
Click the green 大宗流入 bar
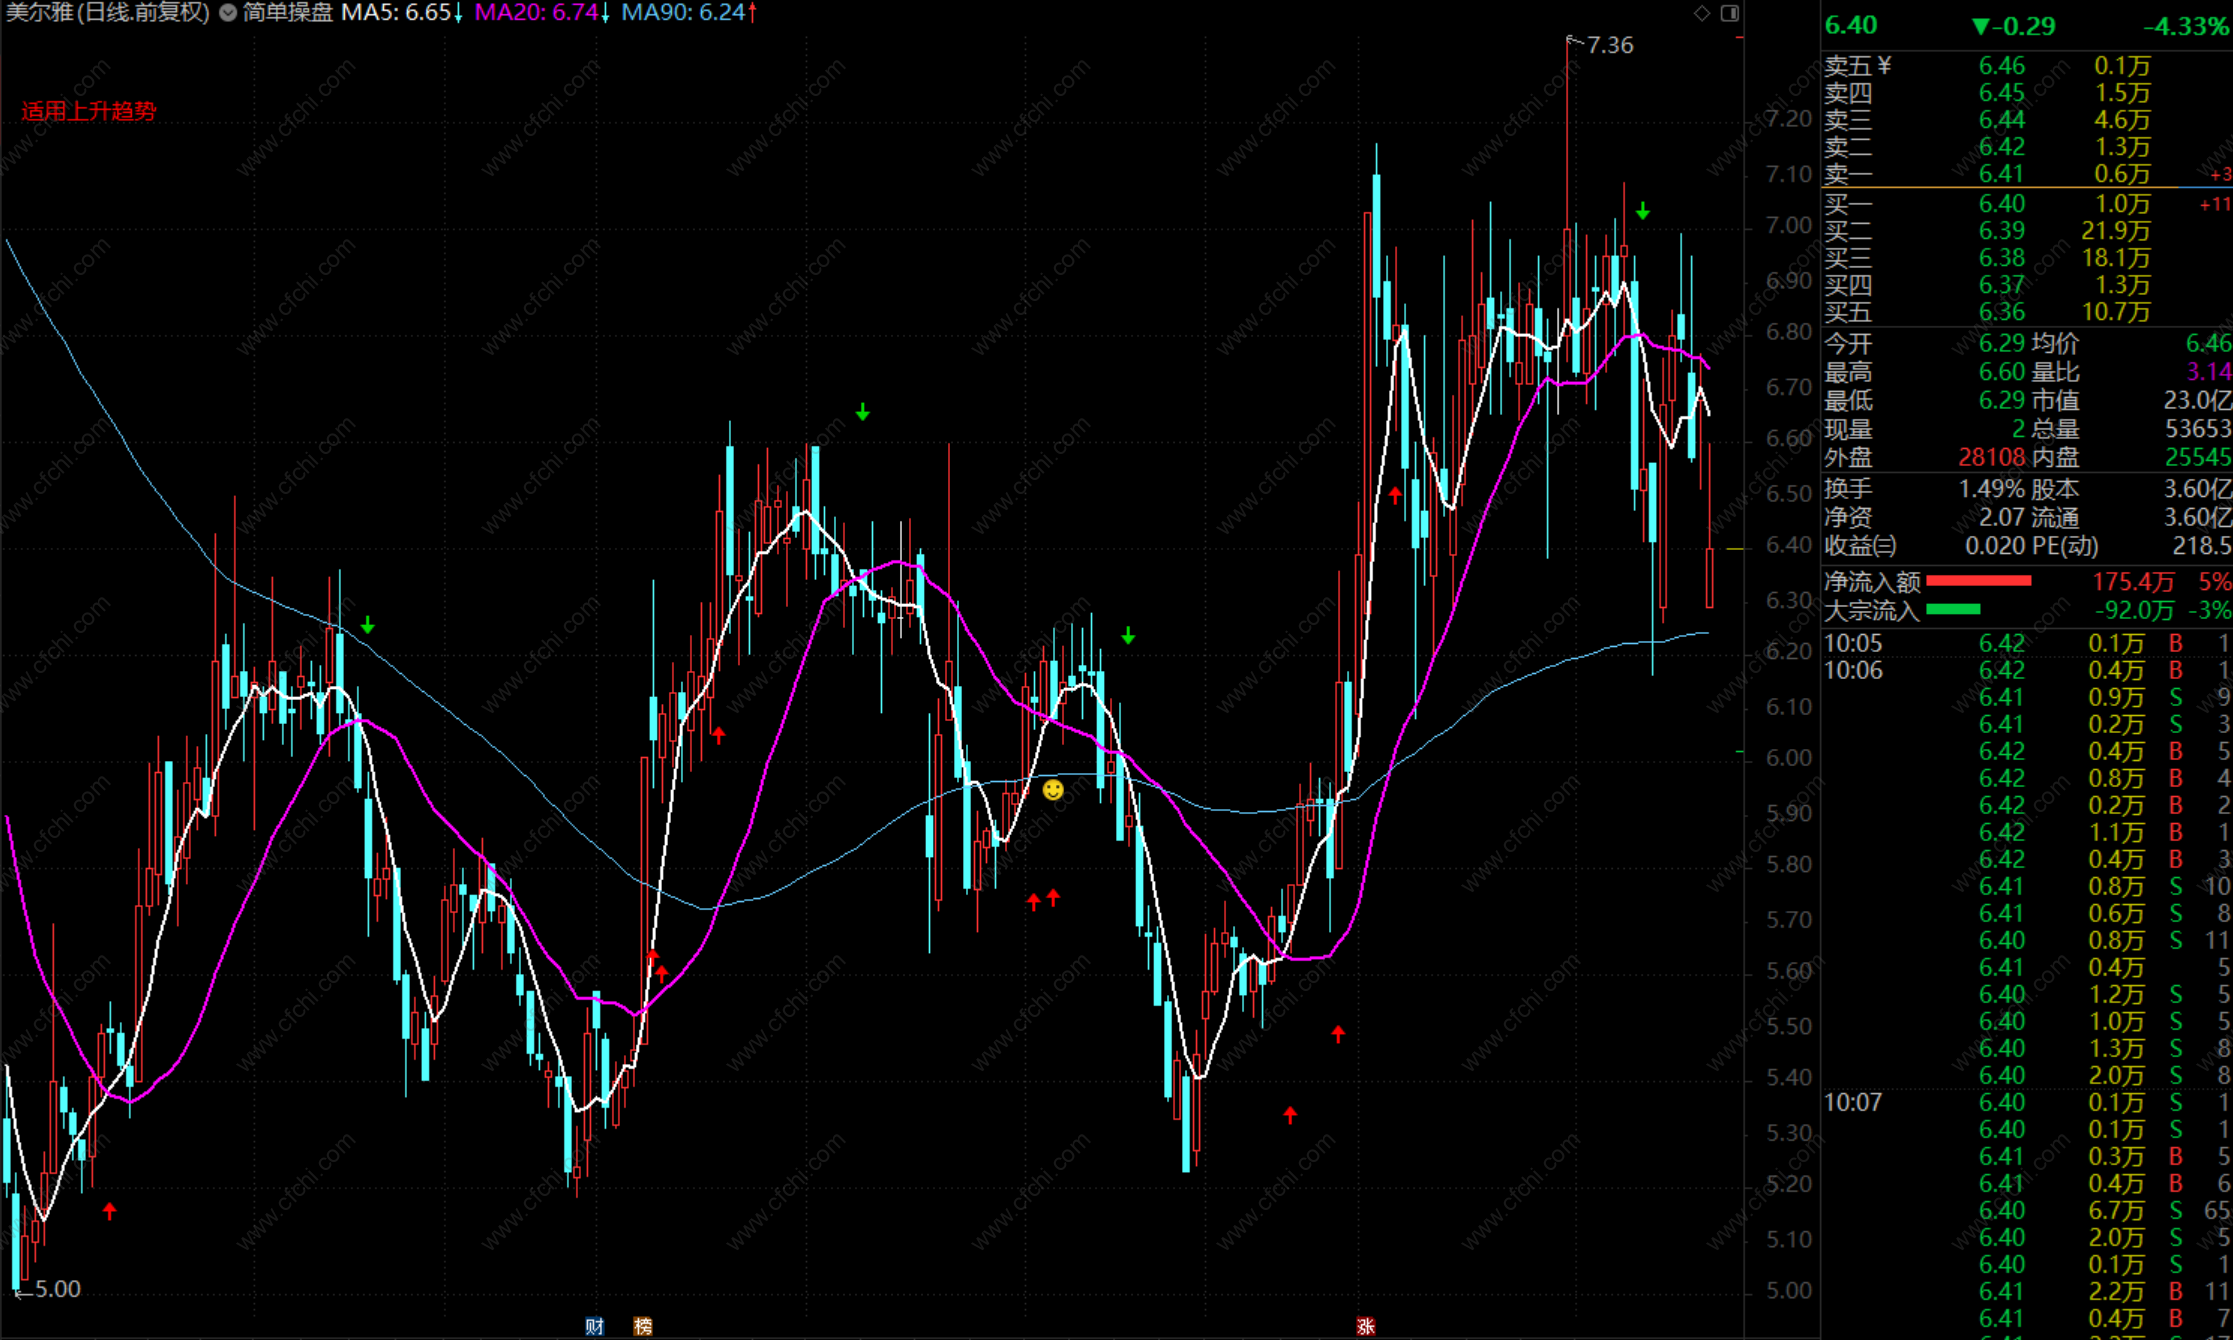click(x=1953, y=610)
